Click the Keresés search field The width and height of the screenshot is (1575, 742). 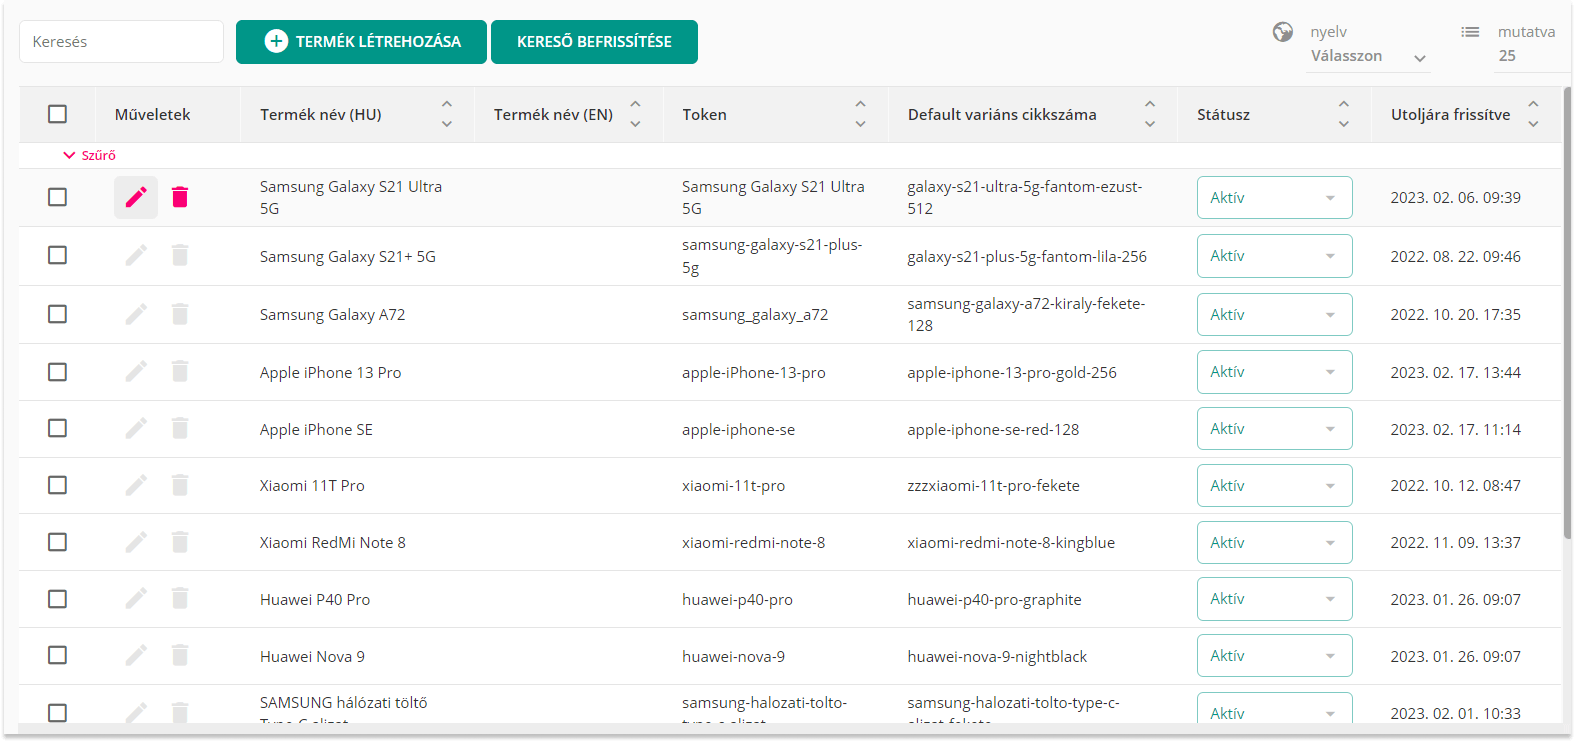(121, 42)
